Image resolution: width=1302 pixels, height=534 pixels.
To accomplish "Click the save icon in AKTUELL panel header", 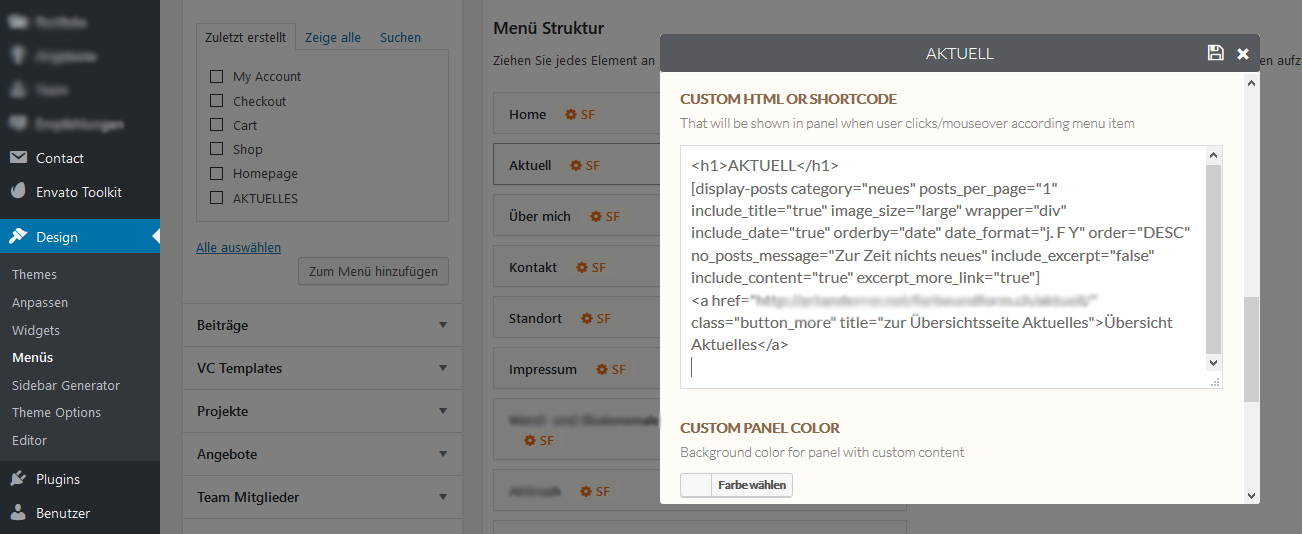I will [1215, 53].
